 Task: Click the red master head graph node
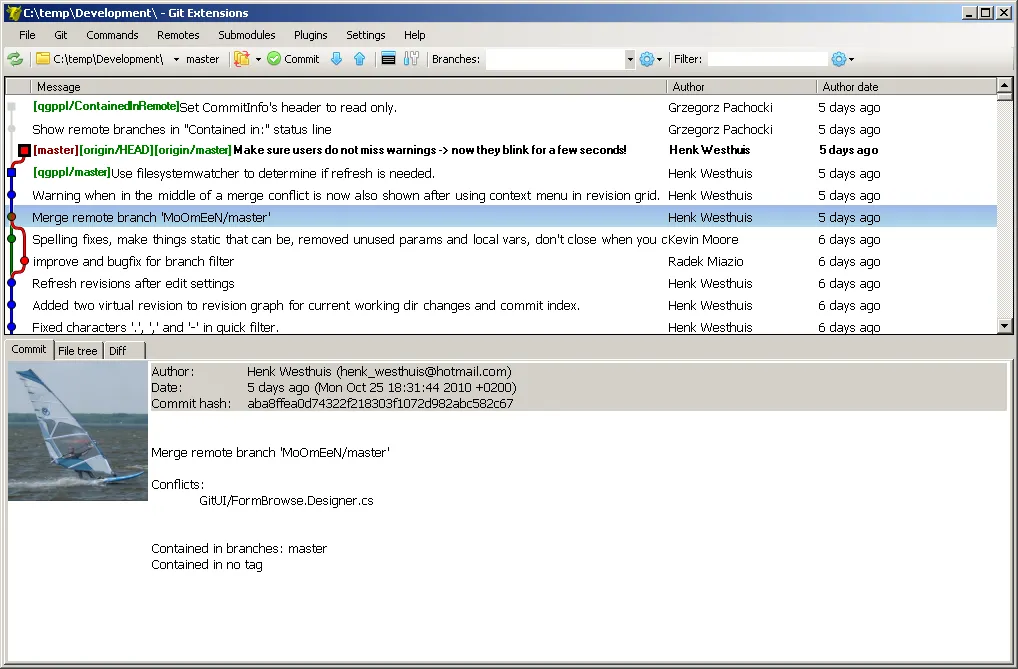[24, 151]
